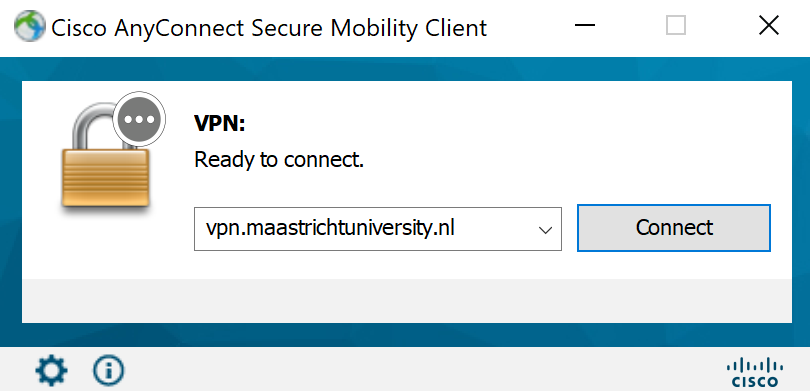The height and width of the screenshot is (391, 810).
Task: Click the three-dot status badge on padlock
Action: 139,119
